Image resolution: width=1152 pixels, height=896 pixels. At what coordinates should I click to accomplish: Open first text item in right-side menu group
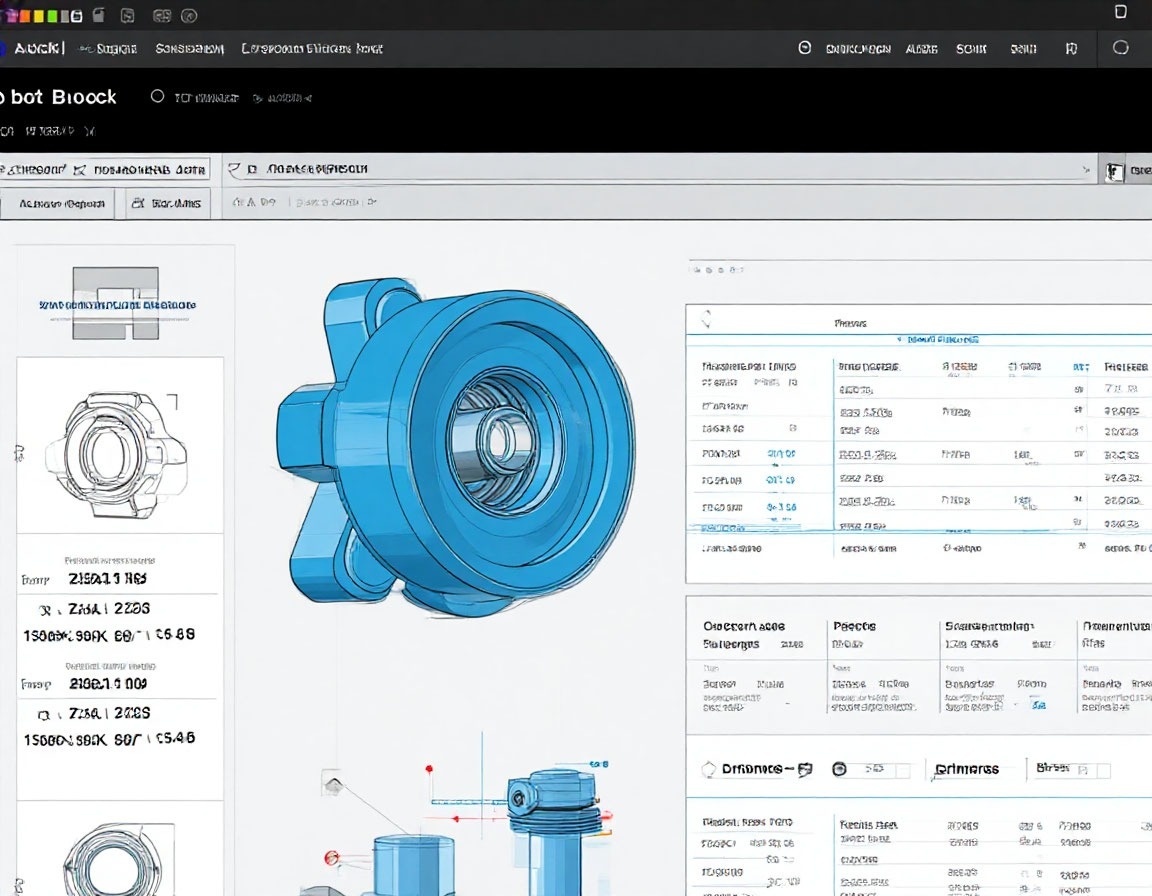[858, 48]
